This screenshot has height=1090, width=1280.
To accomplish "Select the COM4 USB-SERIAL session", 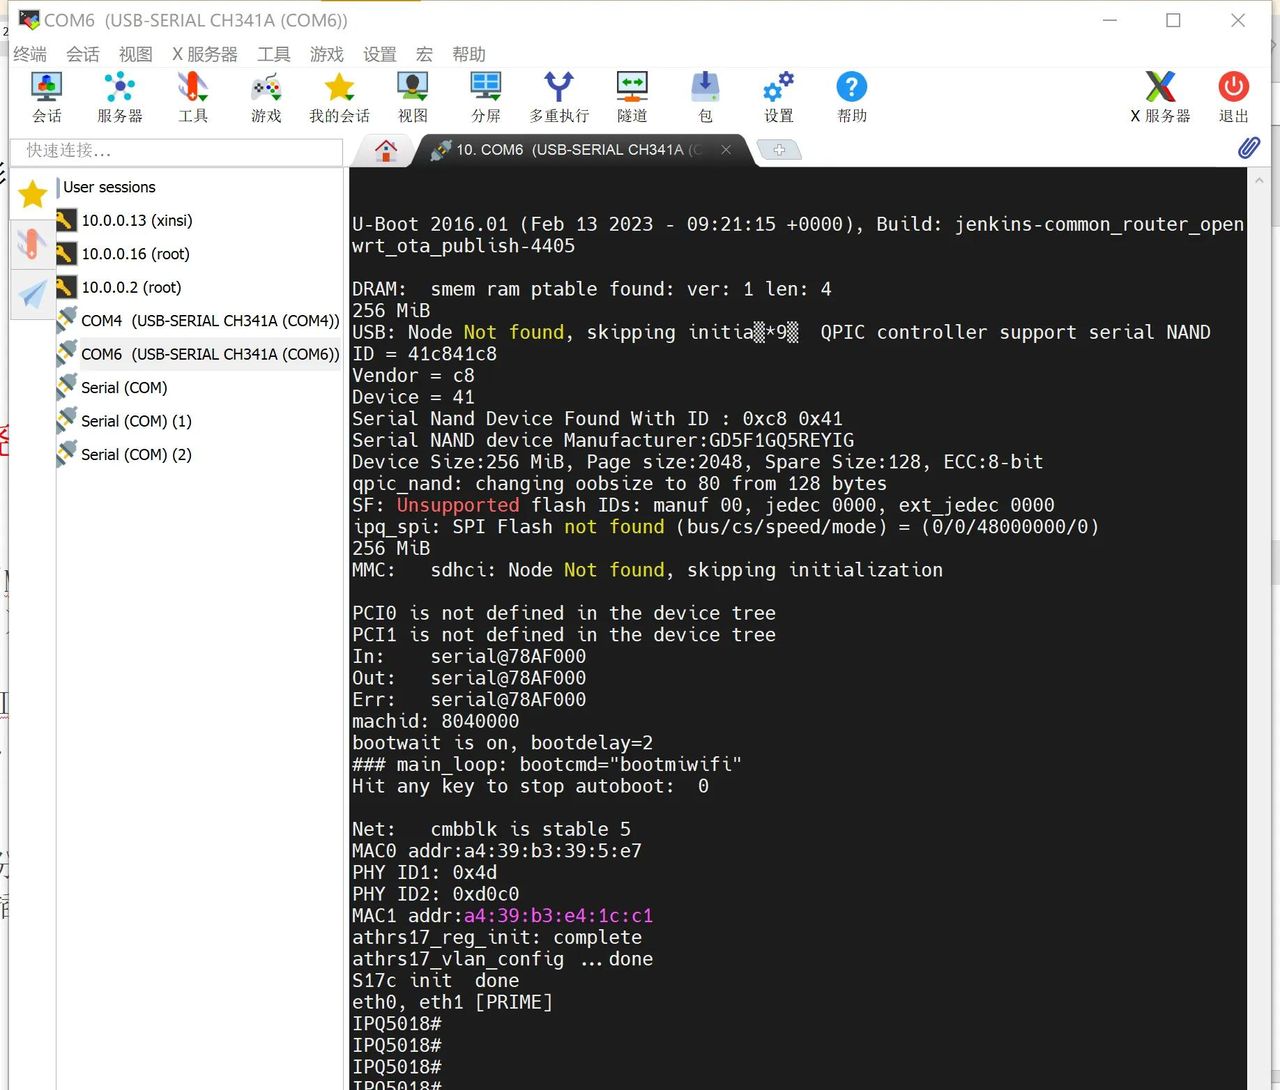I will (x=209, y=321).
